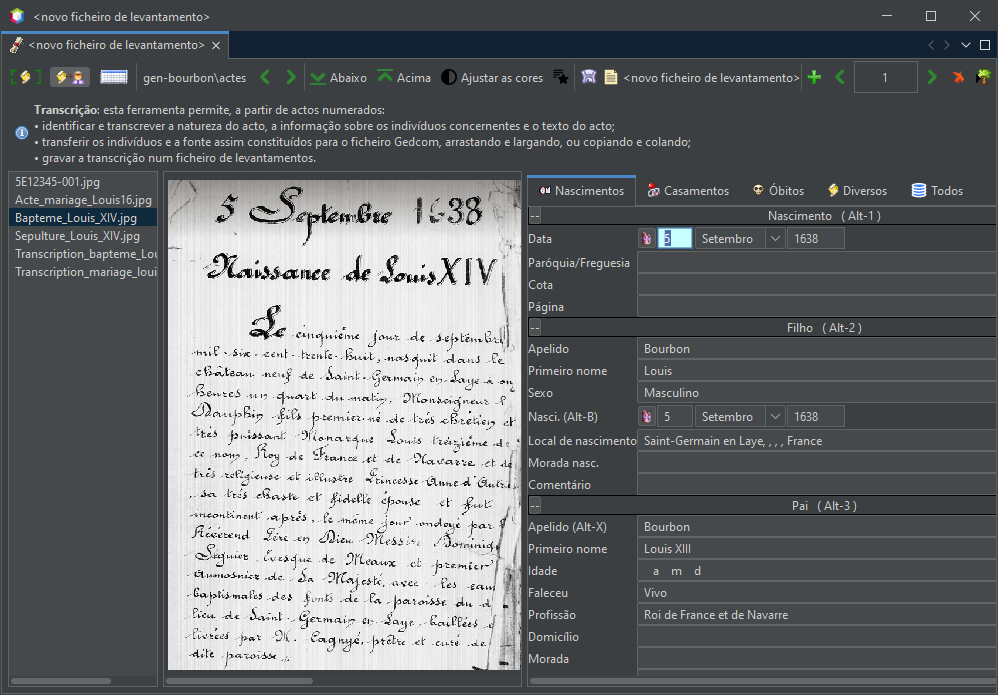
Task: Select Bapteme_Louis_XIV.jpg in file list
Action: pyautogui.click(x=83, y=218)
